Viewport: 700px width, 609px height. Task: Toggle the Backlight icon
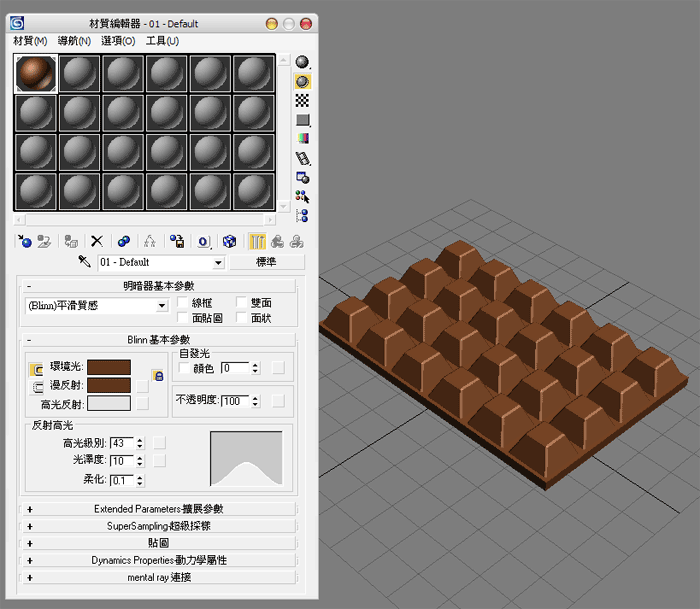pos(303,82)
